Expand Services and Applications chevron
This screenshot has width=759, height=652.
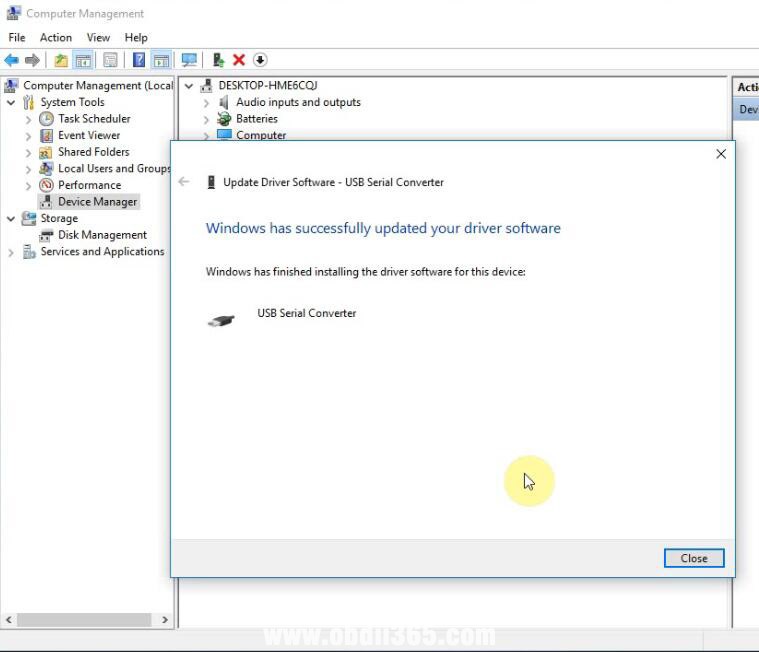11,252
